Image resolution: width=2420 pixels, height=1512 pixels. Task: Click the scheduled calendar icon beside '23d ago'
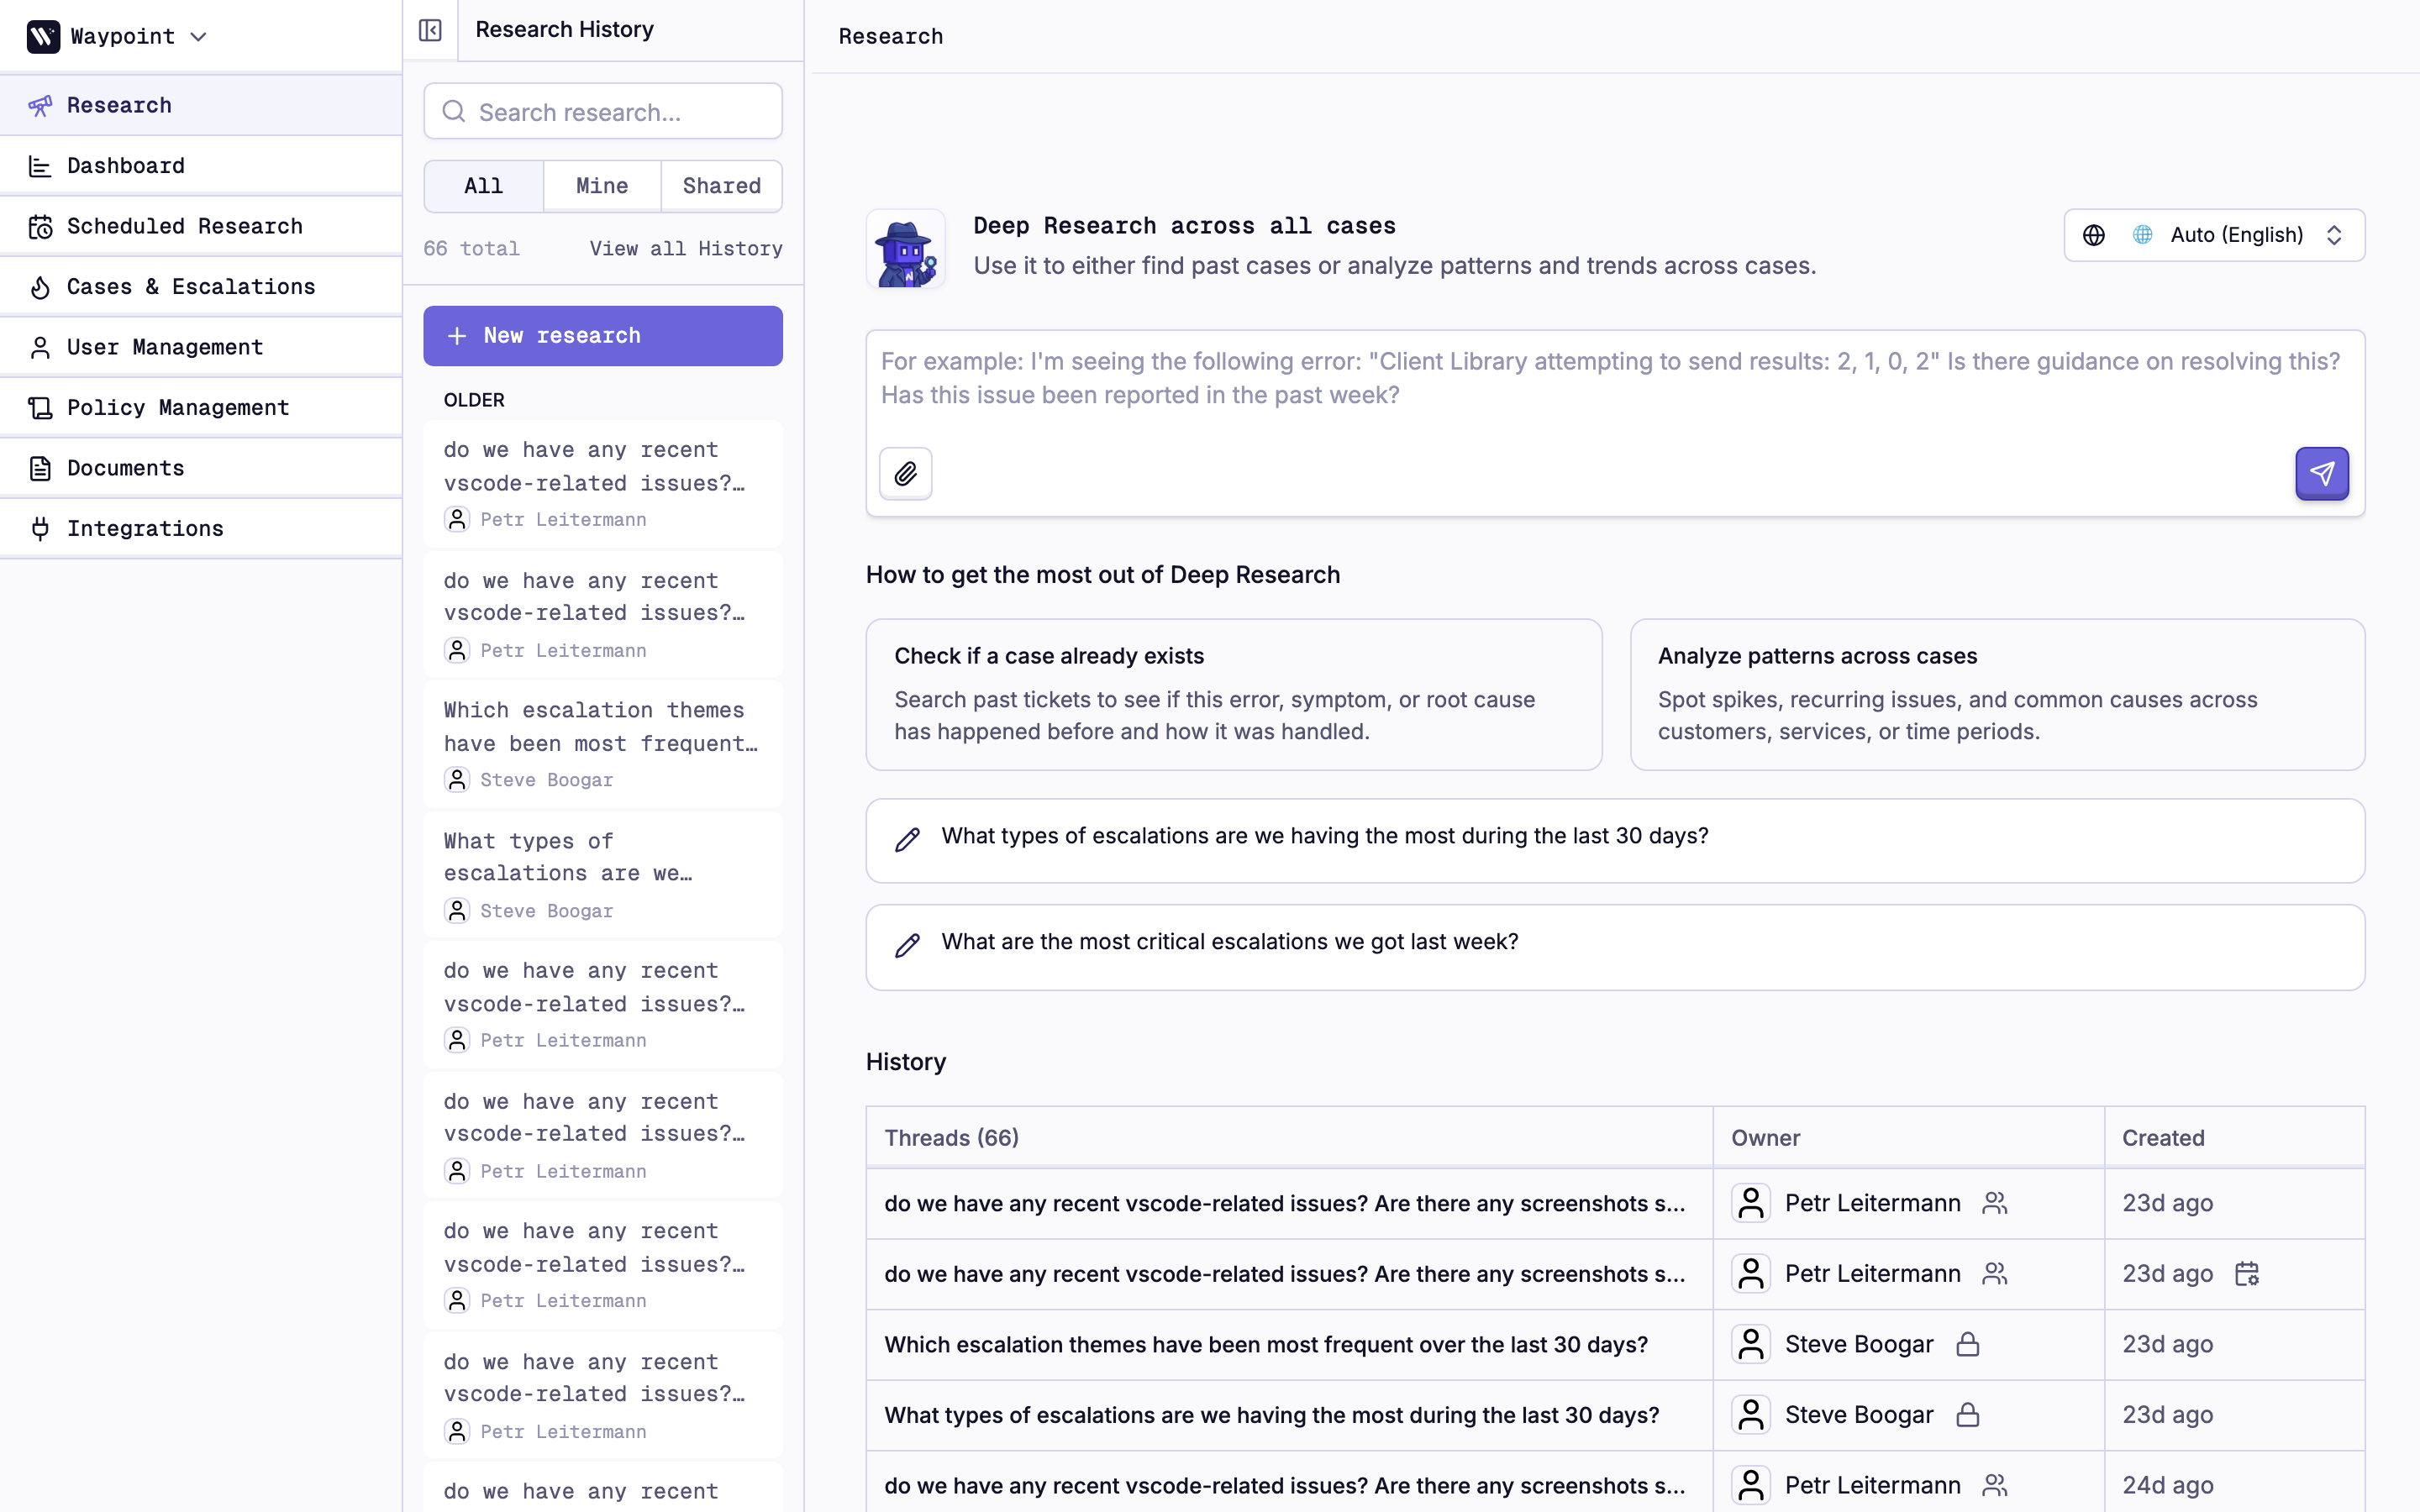(x=2247, y=1274)
